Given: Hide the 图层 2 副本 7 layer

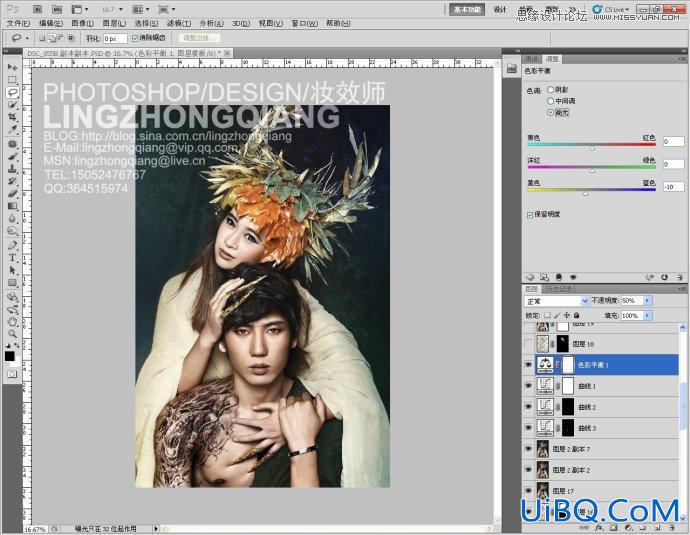Looking at the screenshot, I should pos(529,449).
